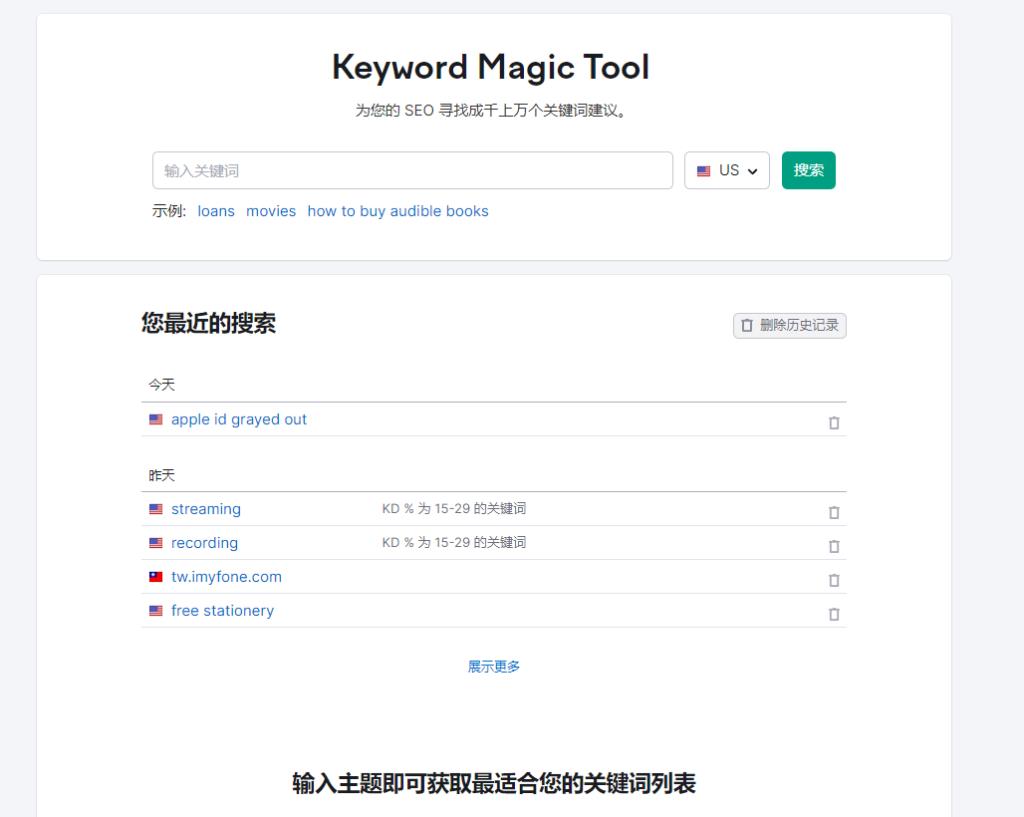Click the 今天 section label

(161, 385)
